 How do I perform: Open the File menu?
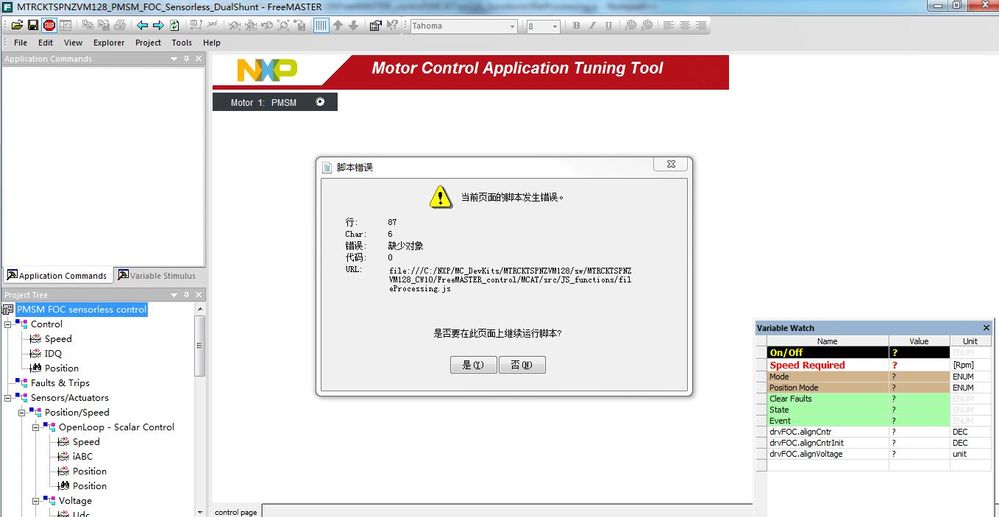(x=20, y=43)
